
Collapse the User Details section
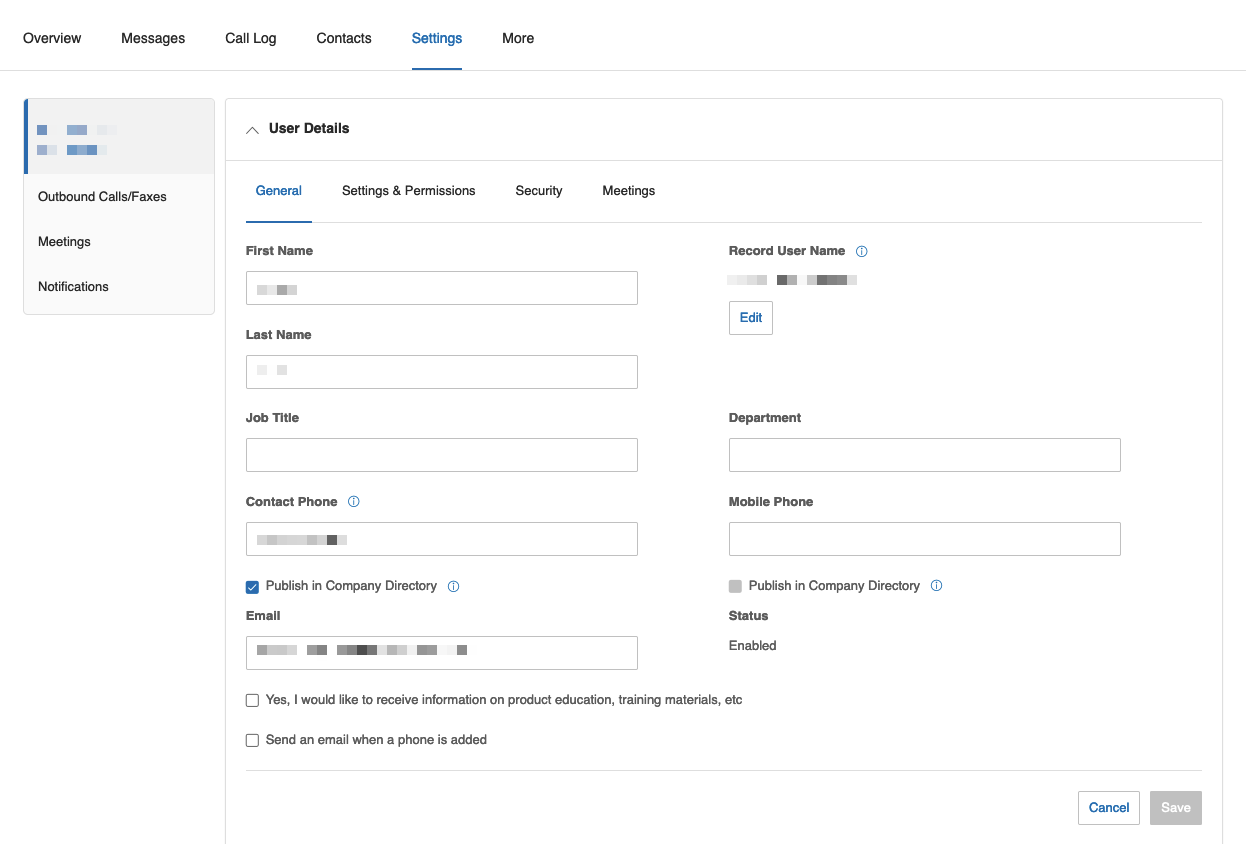(253, 129)
